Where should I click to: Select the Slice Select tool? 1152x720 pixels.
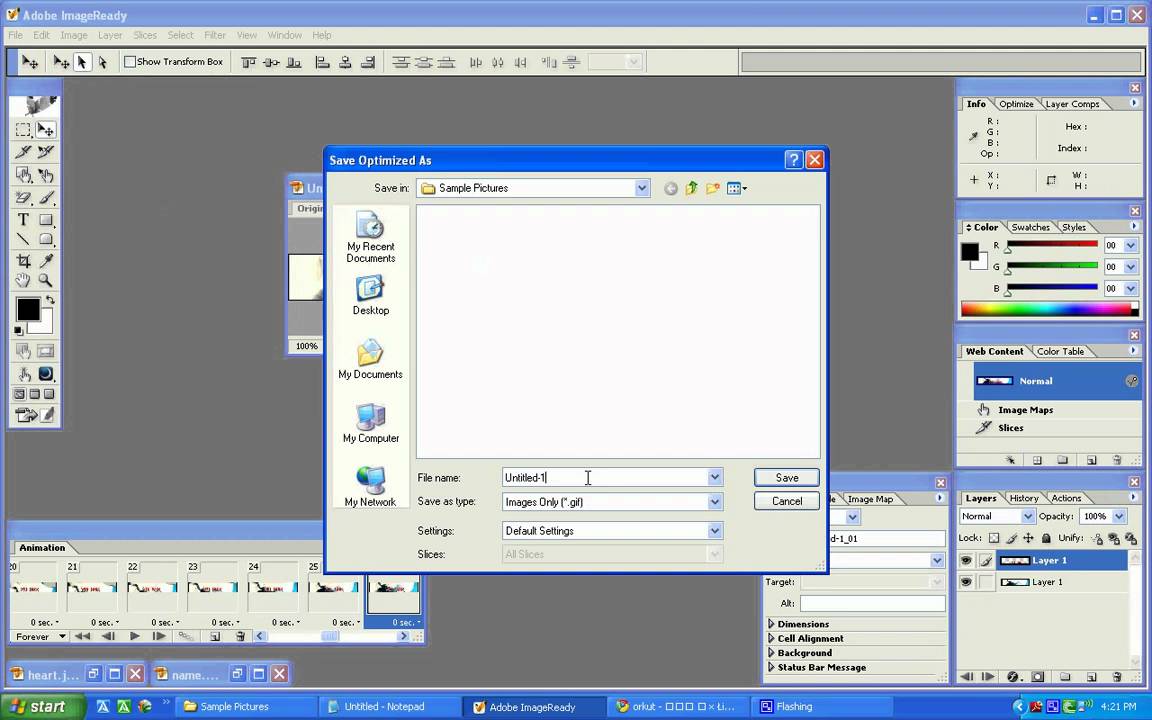(46, 152)
